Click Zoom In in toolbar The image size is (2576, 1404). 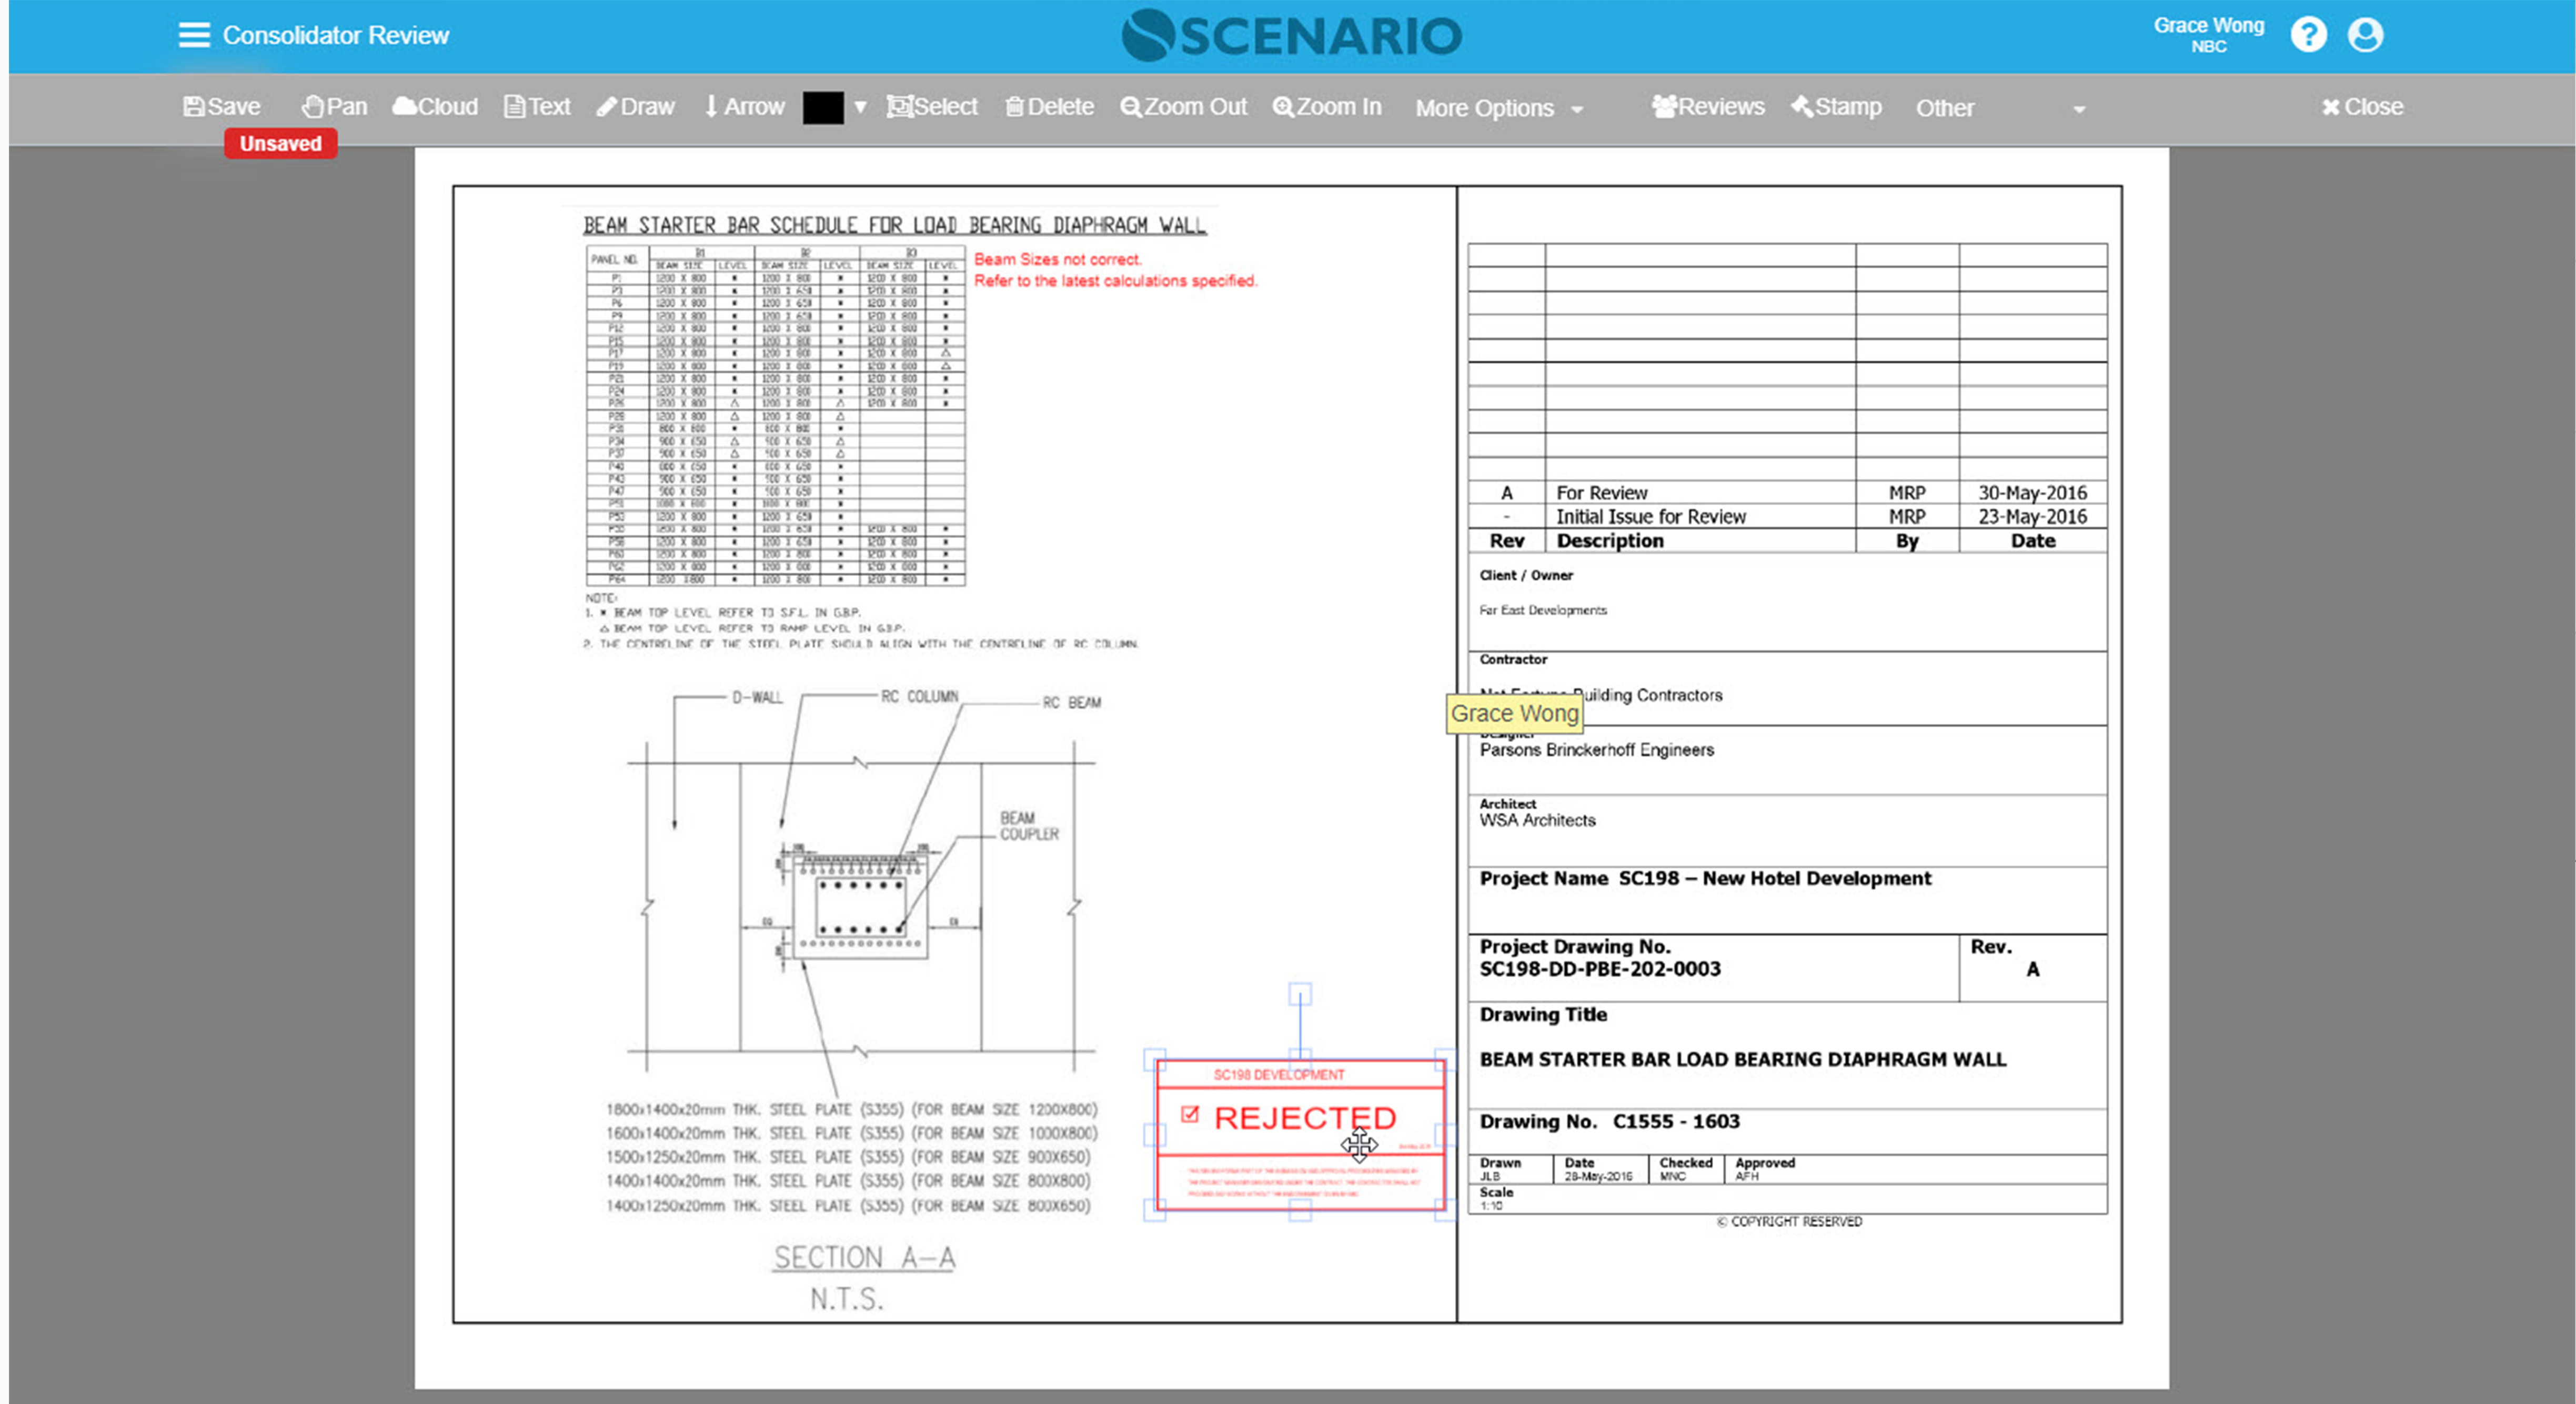point(1327,106)
